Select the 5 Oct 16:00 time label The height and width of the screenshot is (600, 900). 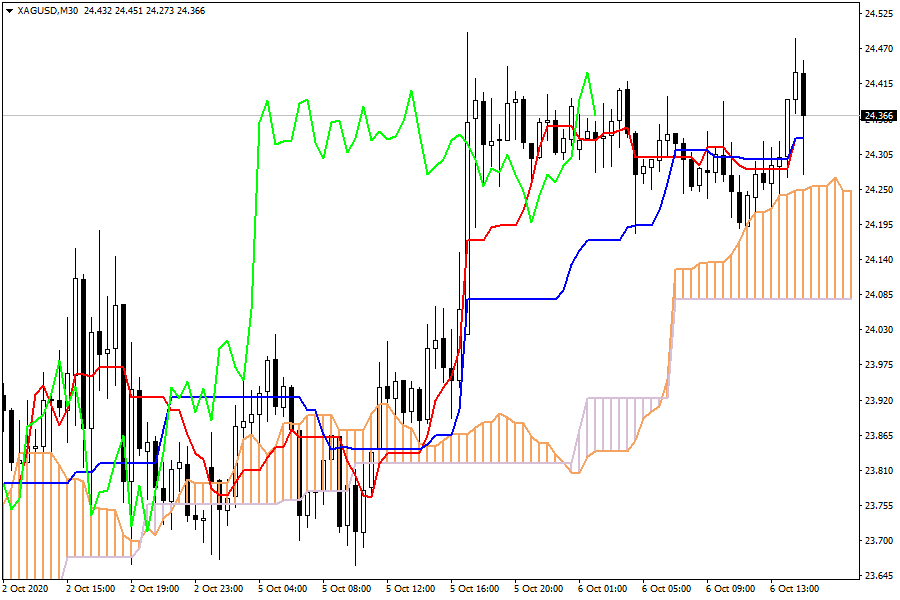[475, 588]
